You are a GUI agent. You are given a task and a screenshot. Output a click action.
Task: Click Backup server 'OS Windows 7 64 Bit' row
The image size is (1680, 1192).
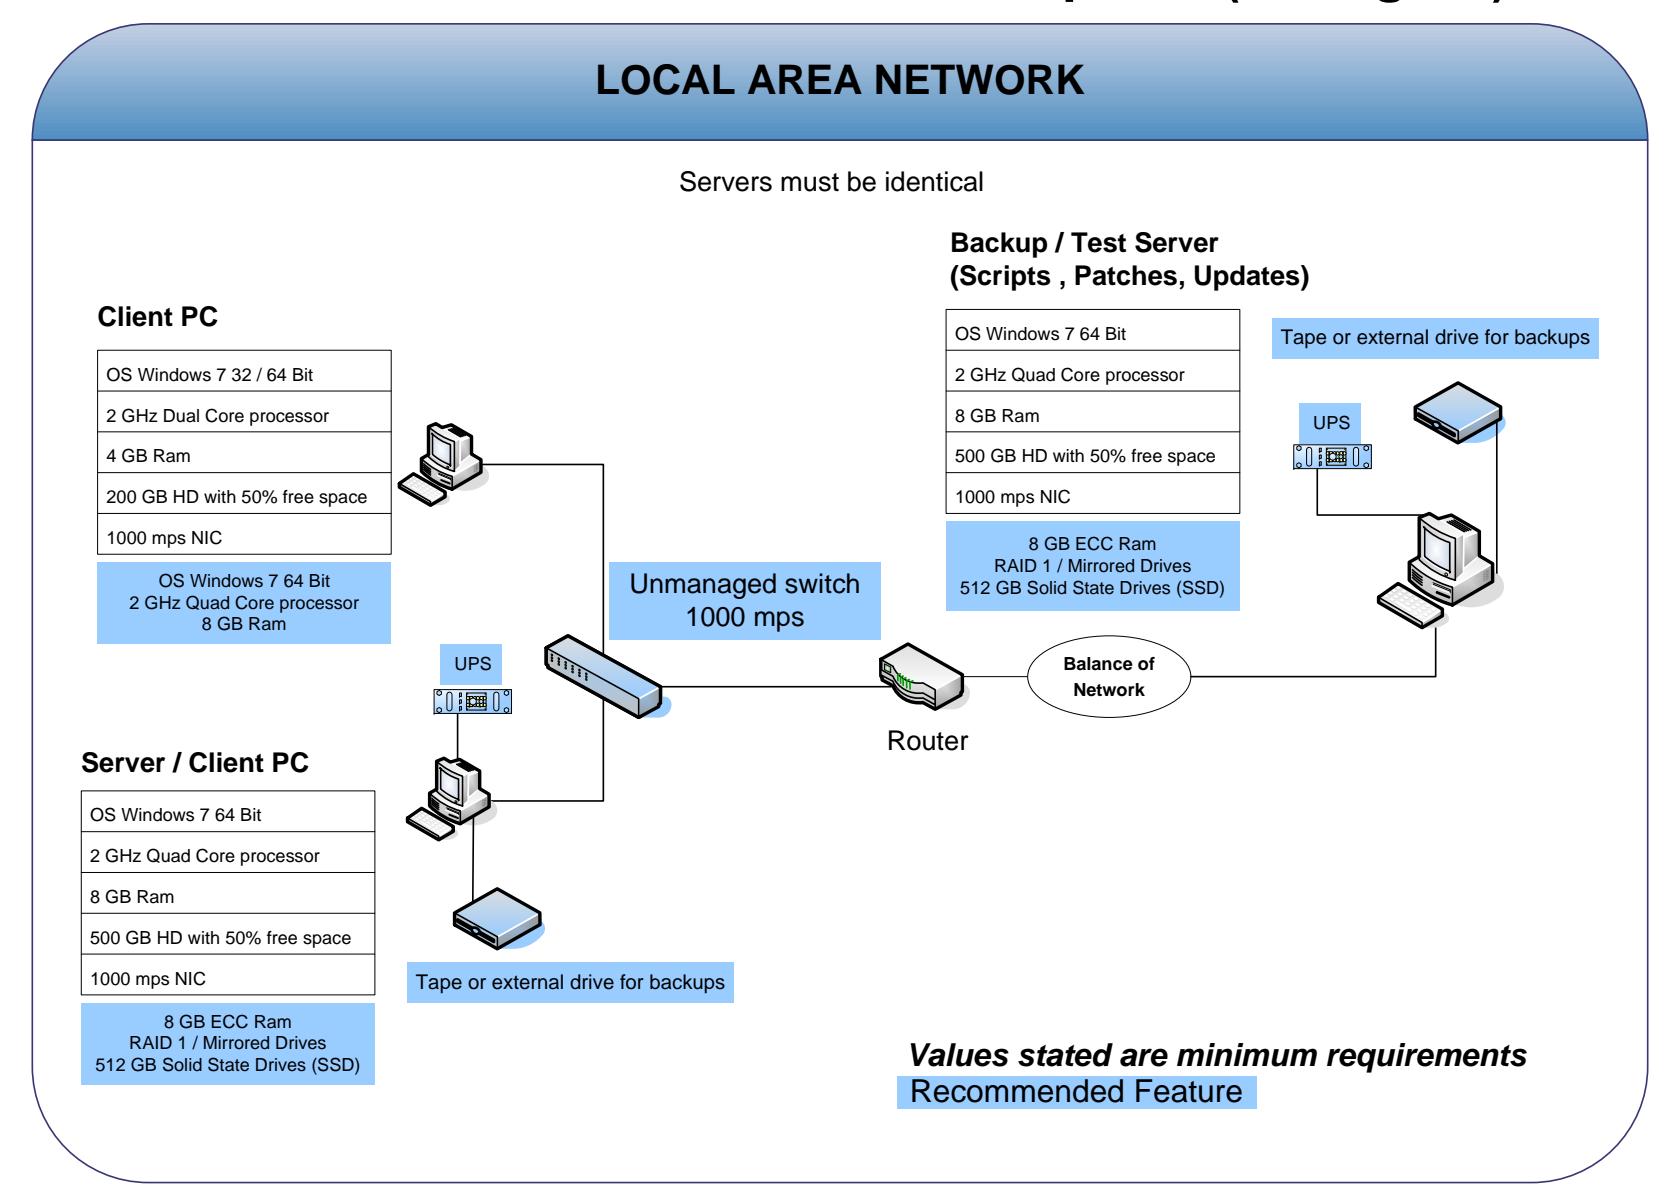(1093, 330)
